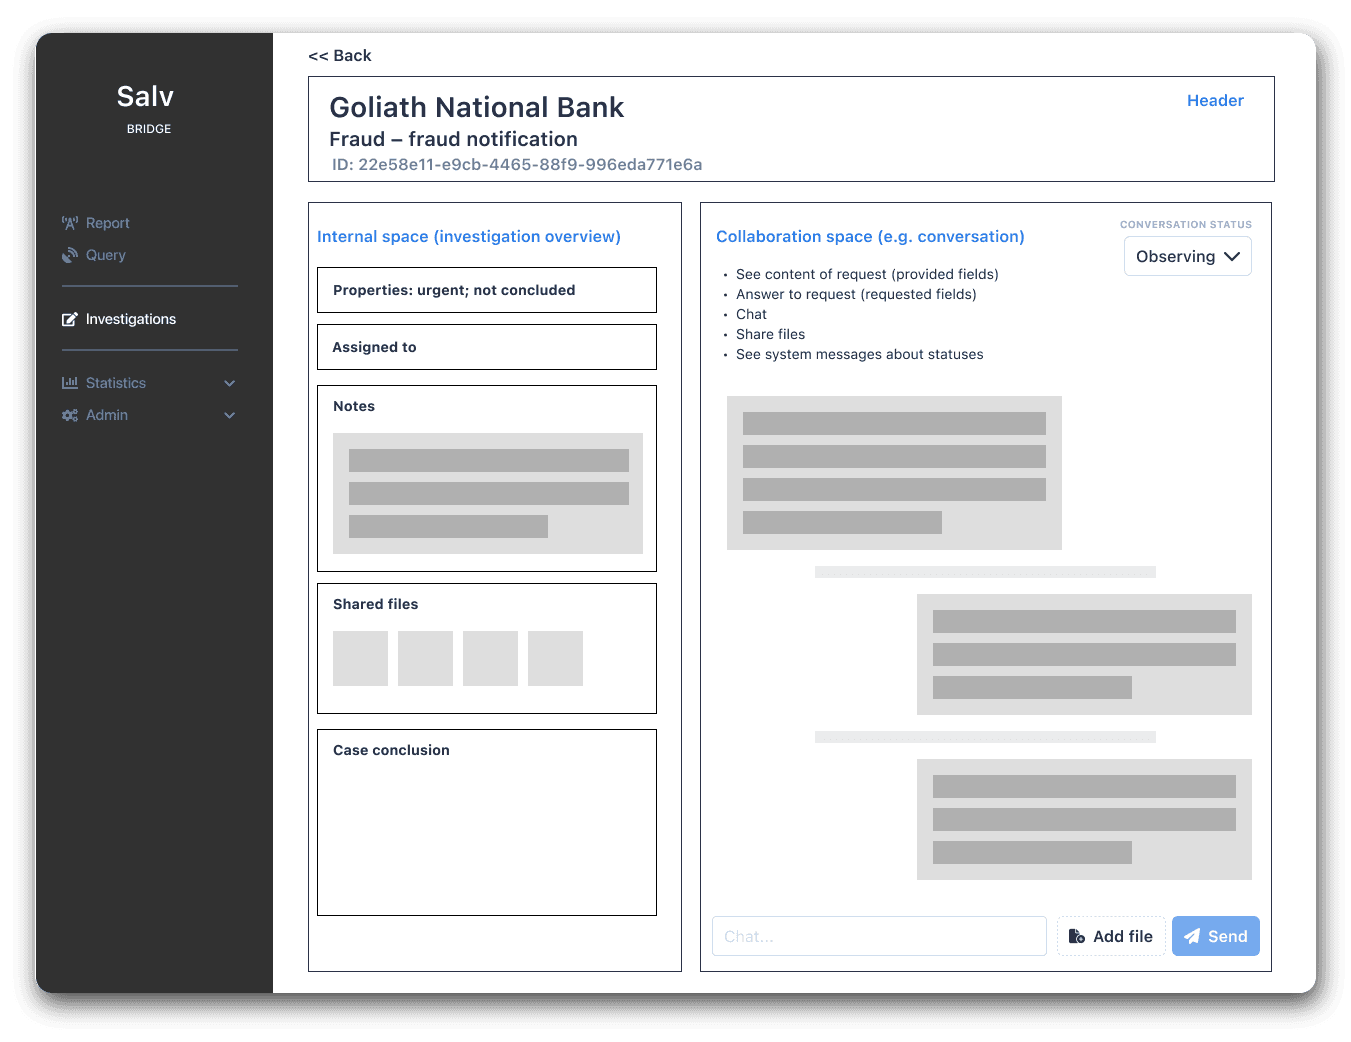
Task: Click the Notes placeholder content block
Action: (x=488, y=493)
